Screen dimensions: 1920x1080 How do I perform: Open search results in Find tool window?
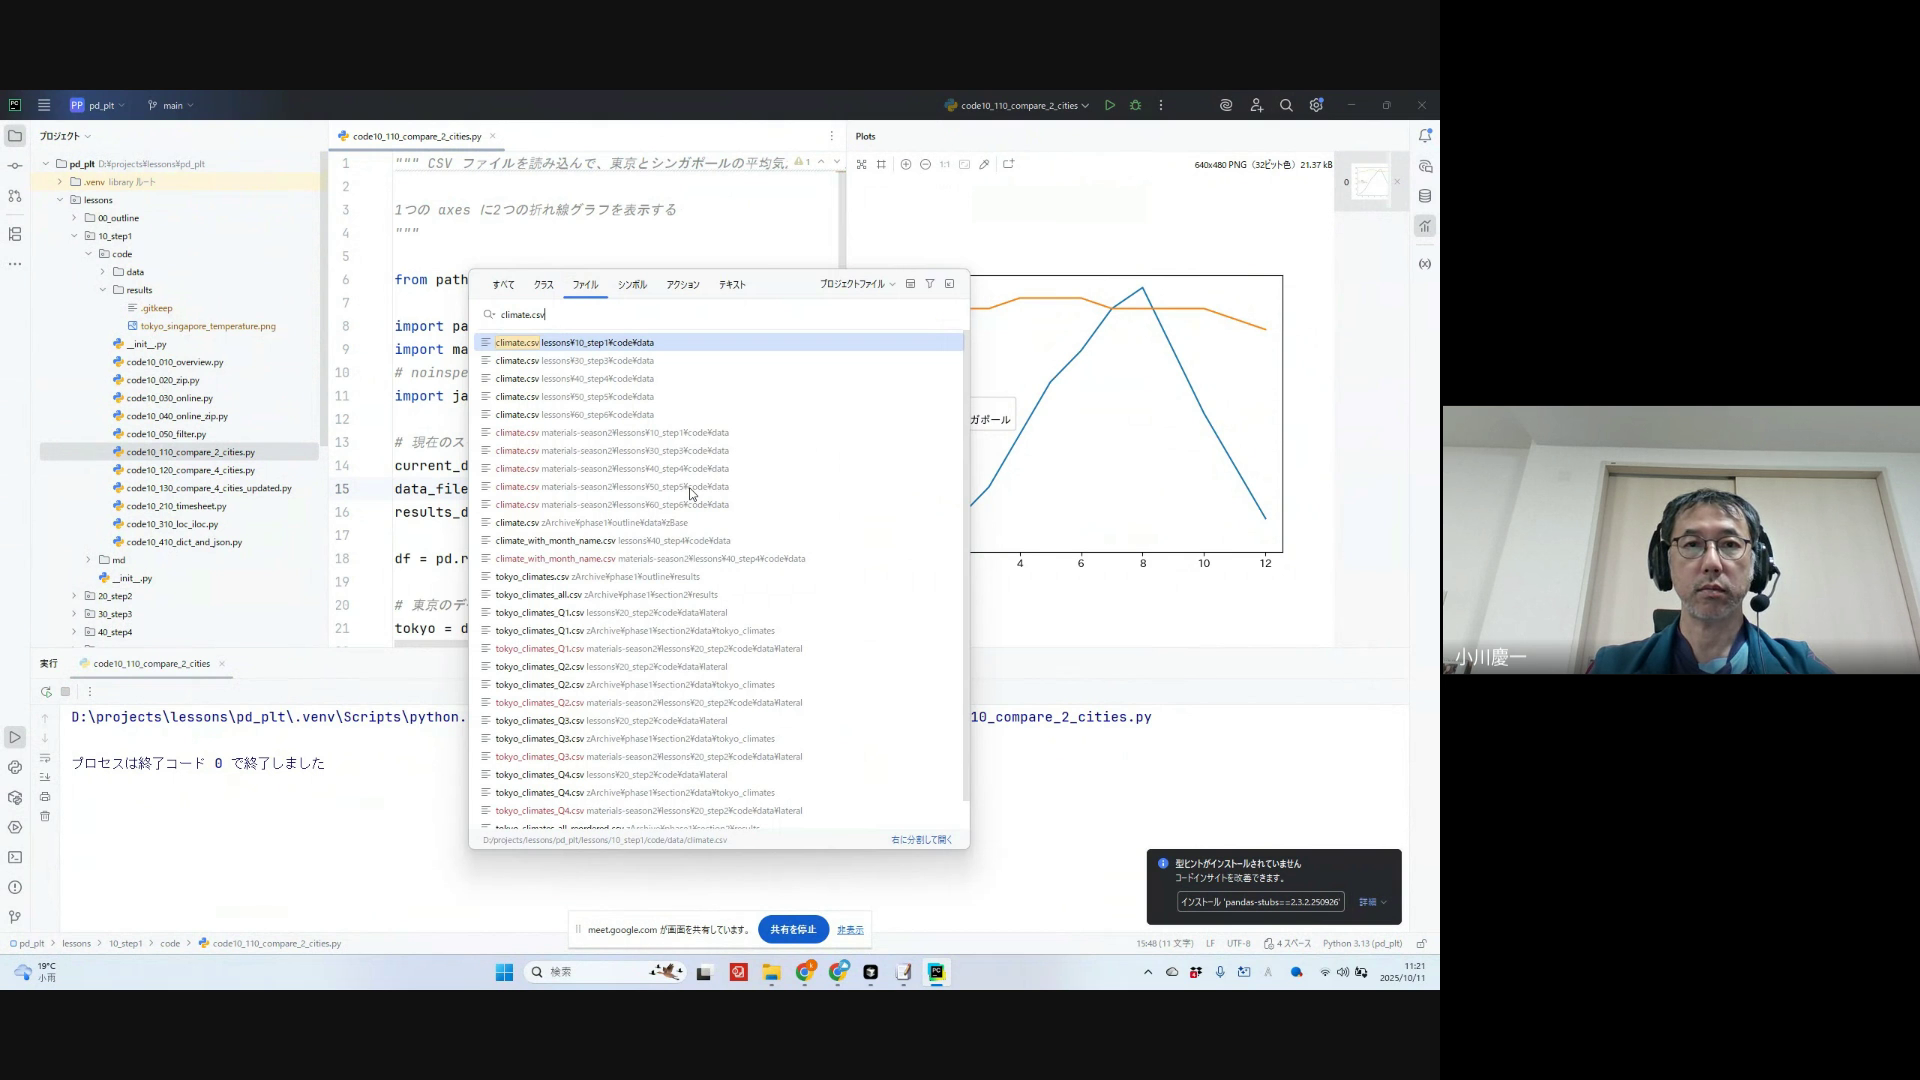tap(949, 284)
